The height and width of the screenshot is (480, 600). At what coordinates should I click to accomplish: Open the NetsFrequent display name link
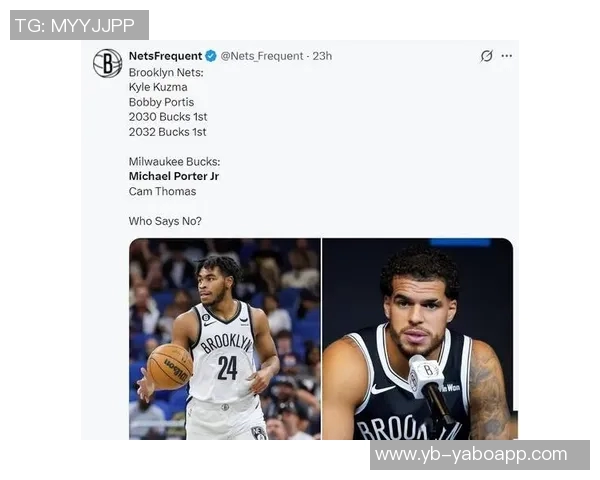(165, 56)
